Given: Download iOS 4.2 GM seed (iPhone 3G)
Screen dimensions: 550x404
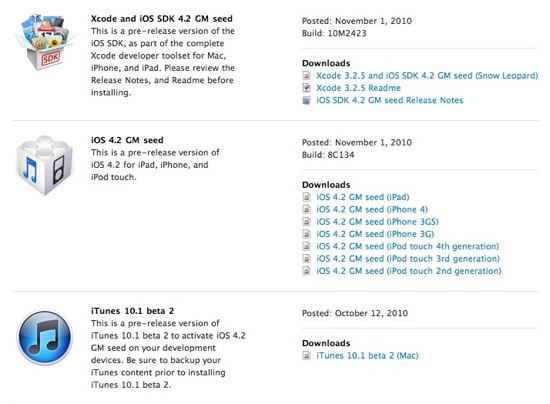Looking at the screenshot, I should (375, 234).
